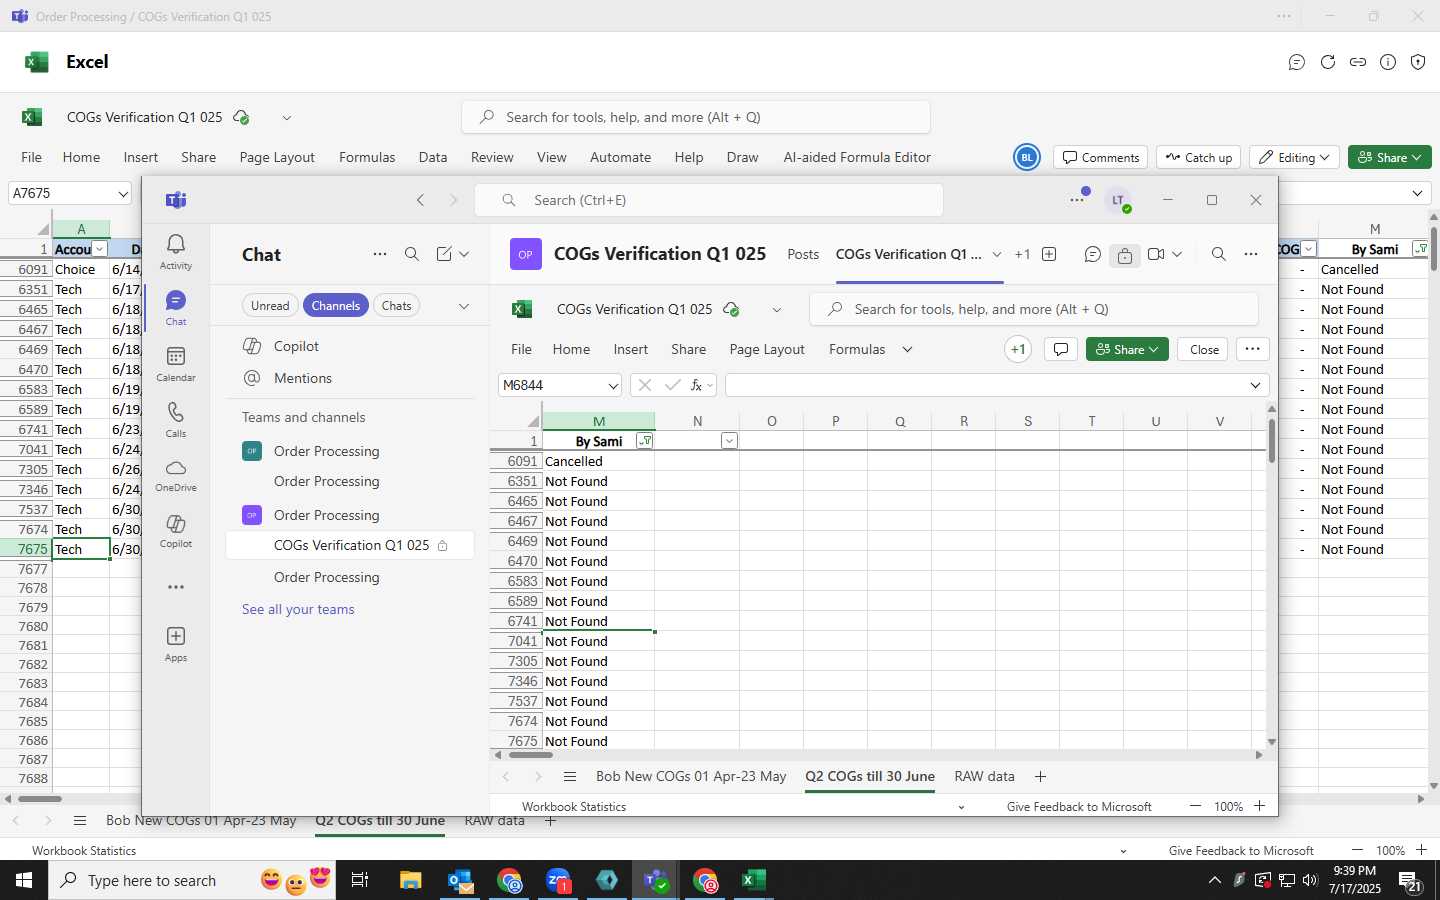Click the Comments button in background Excel
This screenshot has height=900, width=1440.
click(x=1101, y=157)
